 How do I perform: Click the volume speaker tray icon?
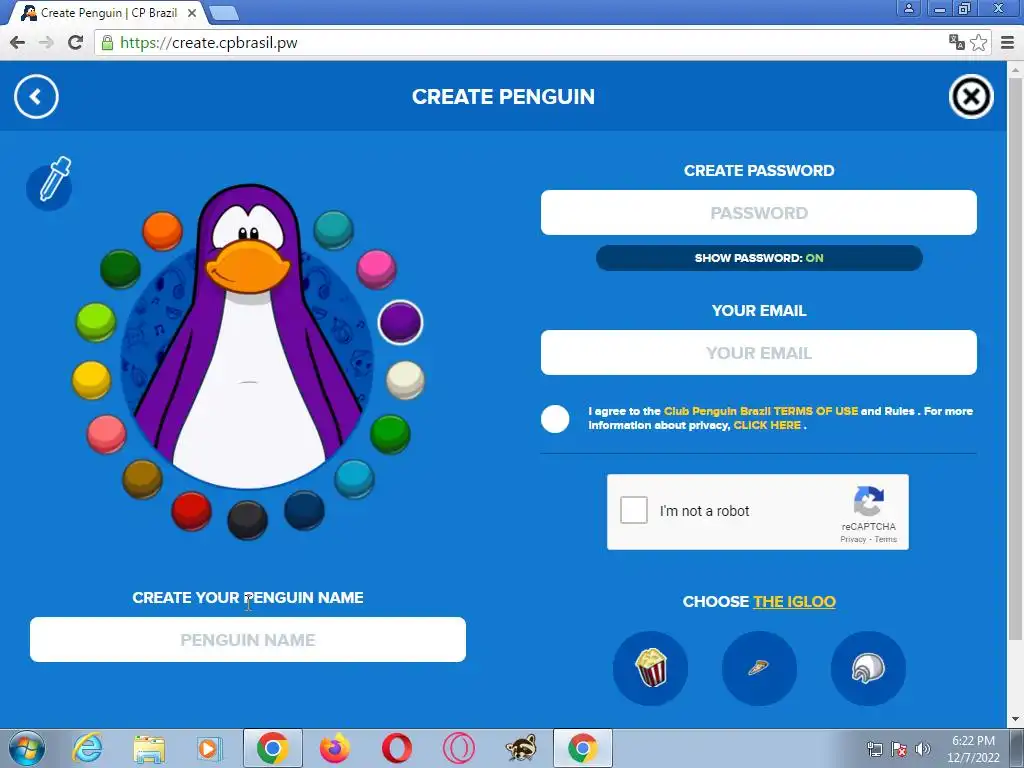923,749
